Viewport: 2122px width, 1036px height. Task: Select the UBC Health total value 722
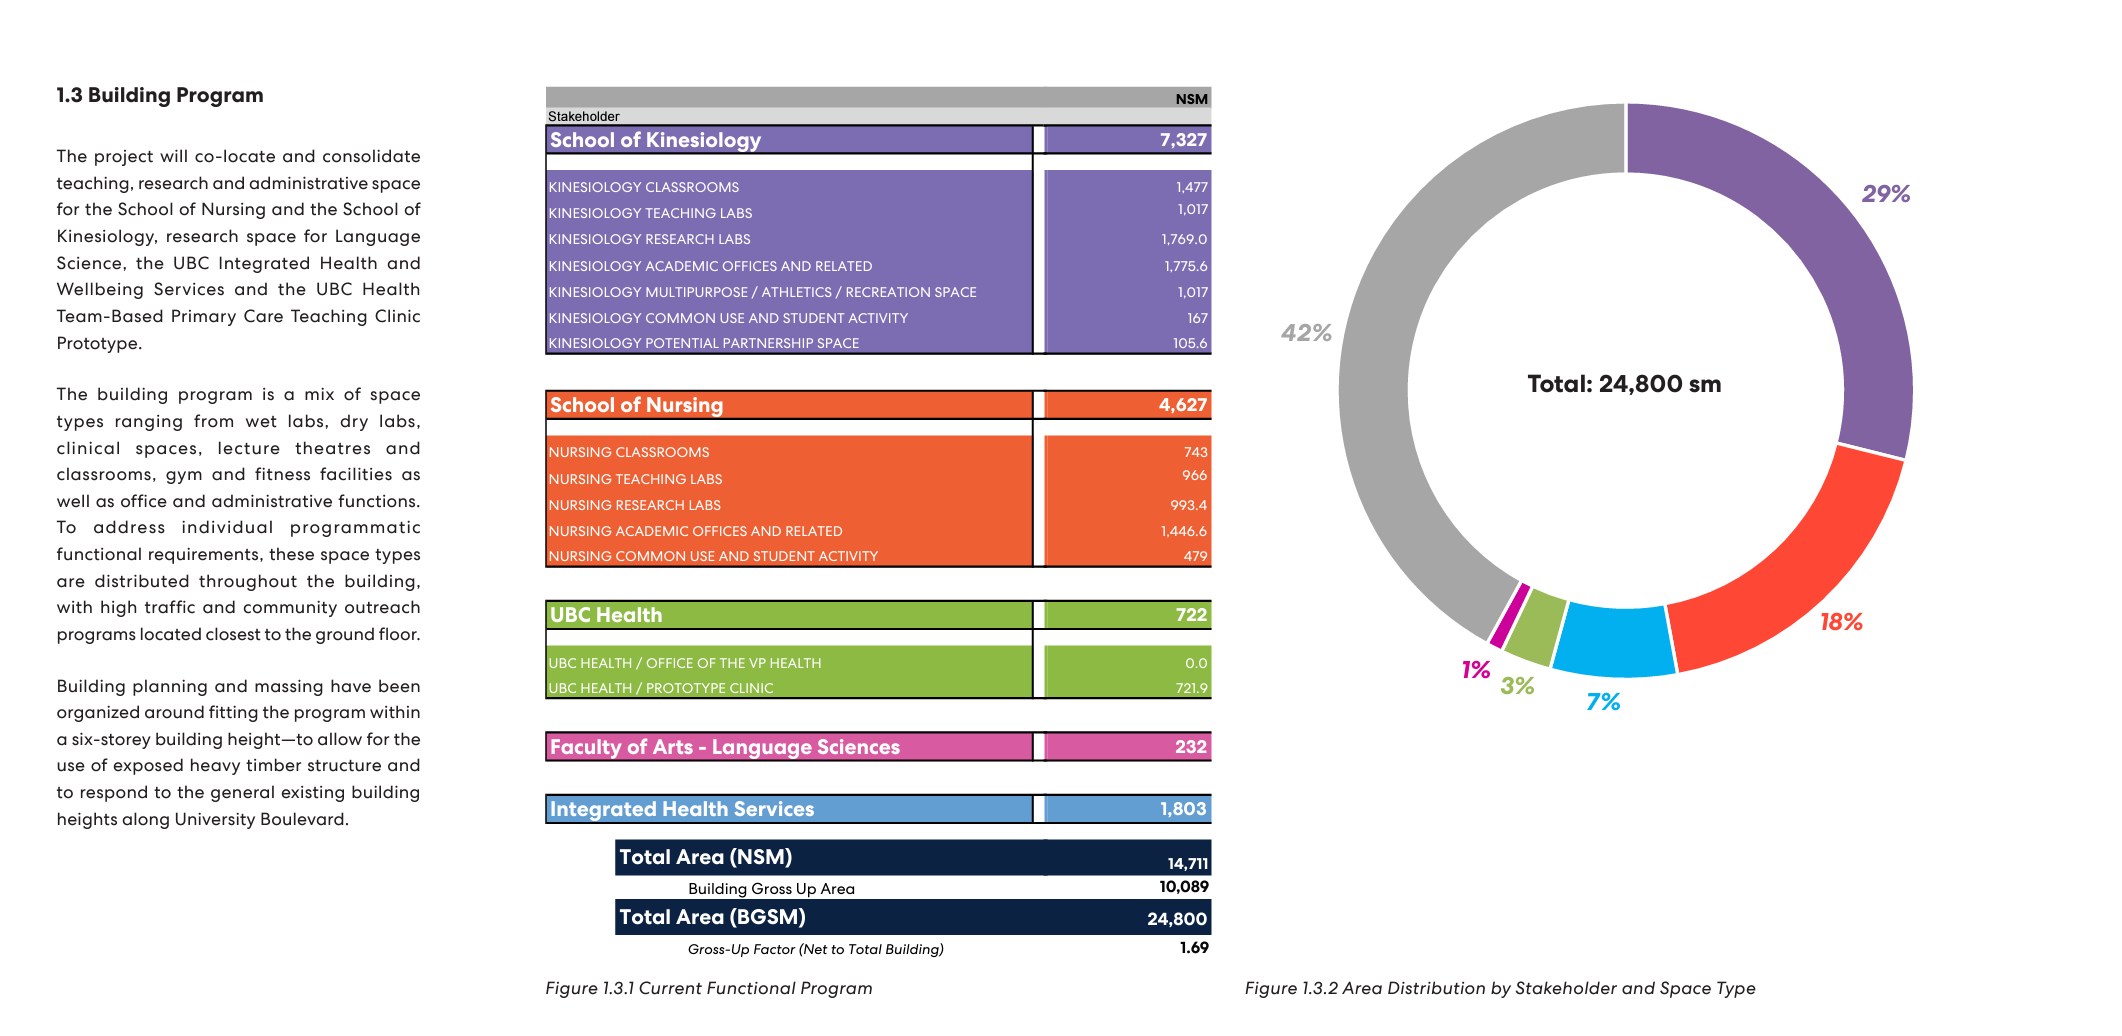[x=1191, y=615]
